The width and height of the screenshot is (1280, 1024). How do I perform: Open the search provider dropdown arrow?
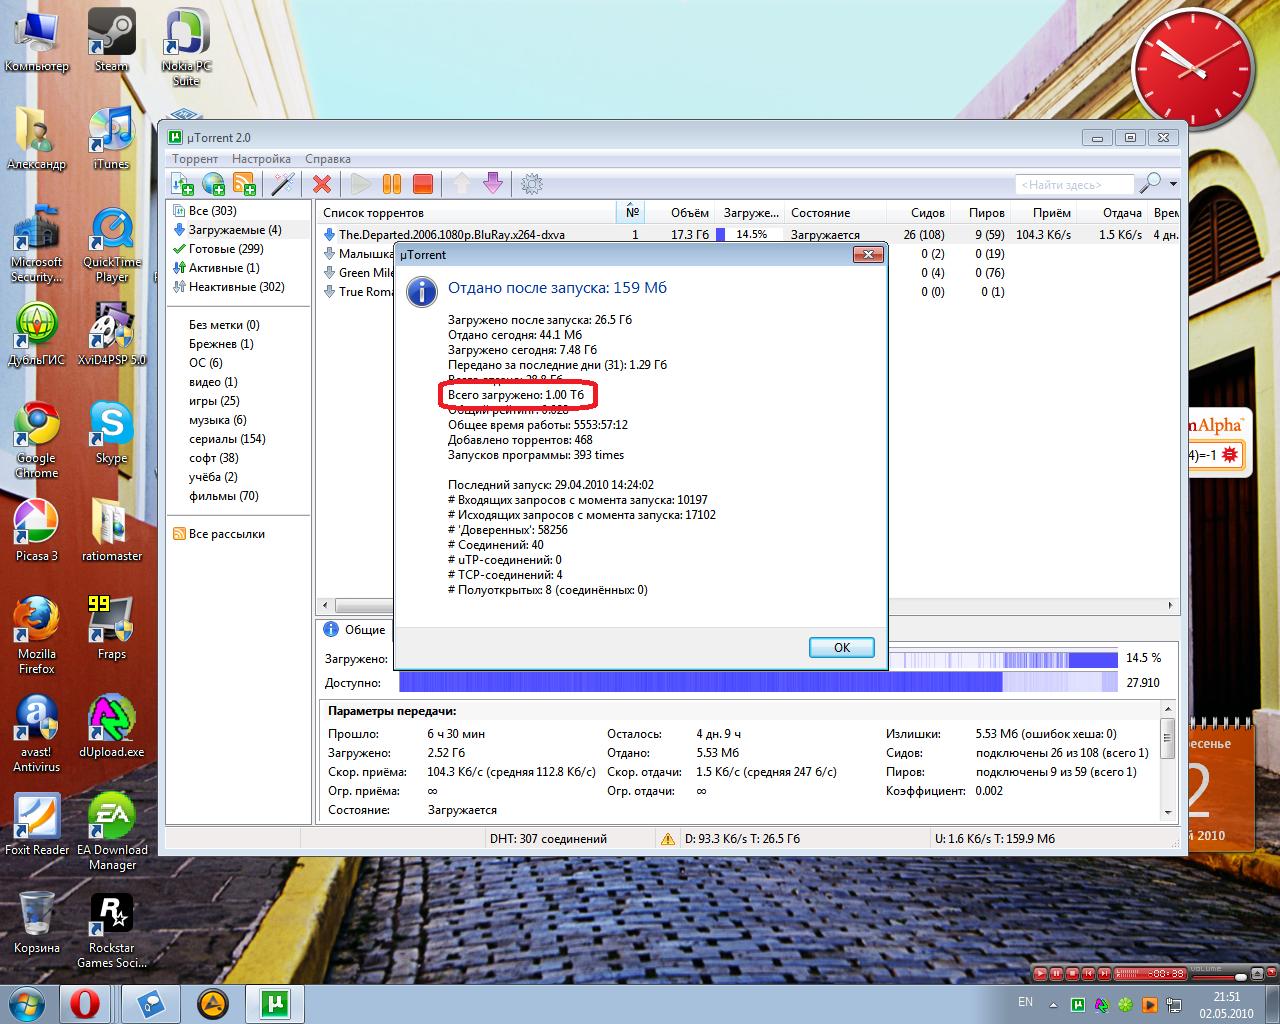click(1173, 184)
